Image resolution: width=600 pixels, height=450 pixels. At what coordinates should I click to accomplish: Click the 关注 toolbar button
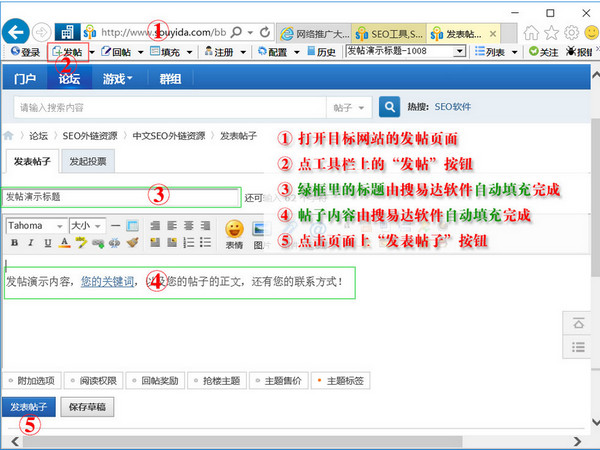tap(543, 52)
